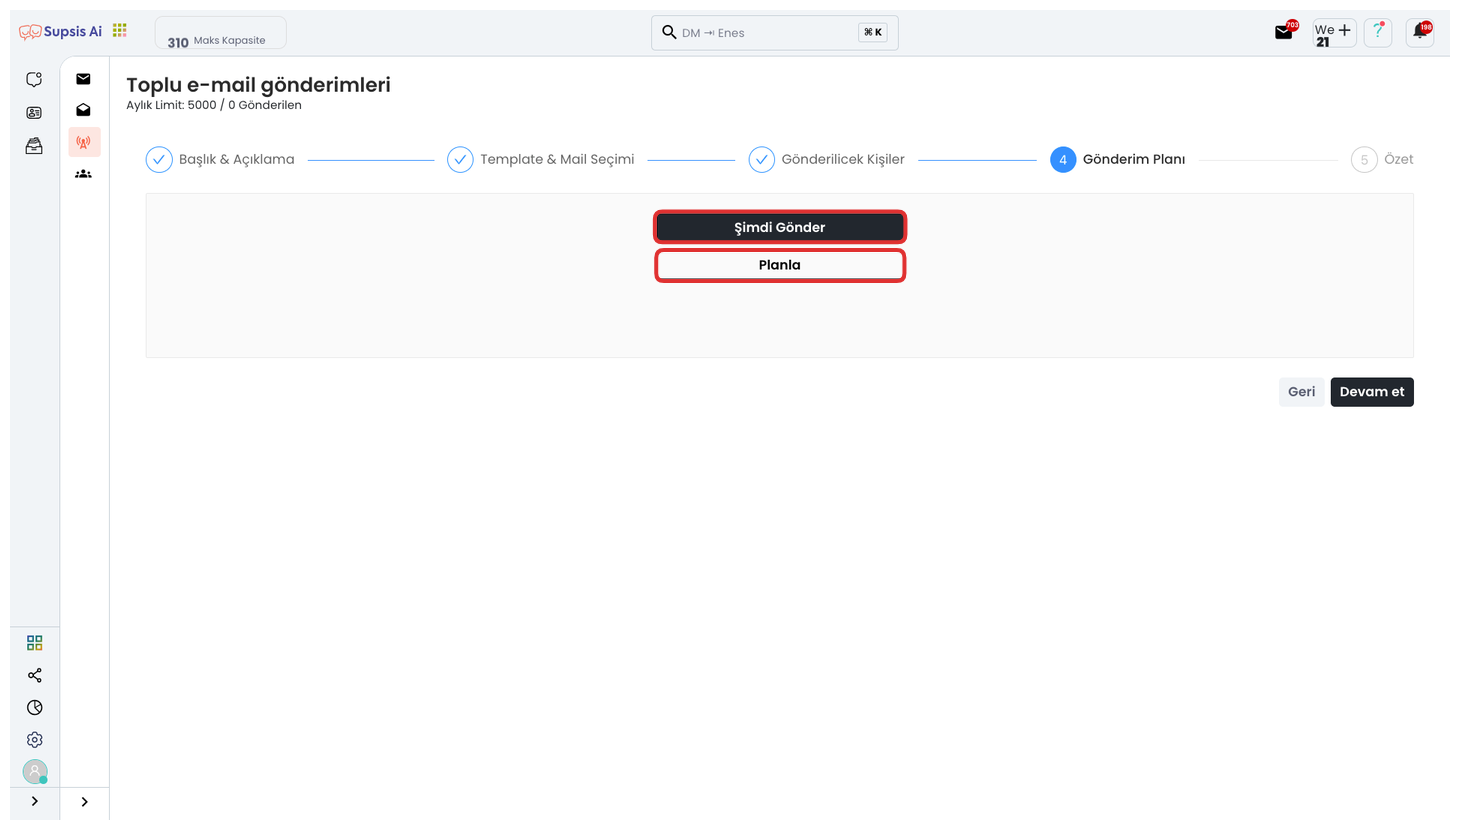The height and width of the screenshot is (830, 1460).
Task: Open the mail inbox icon in the top bar
Action: click(1284, 32)
